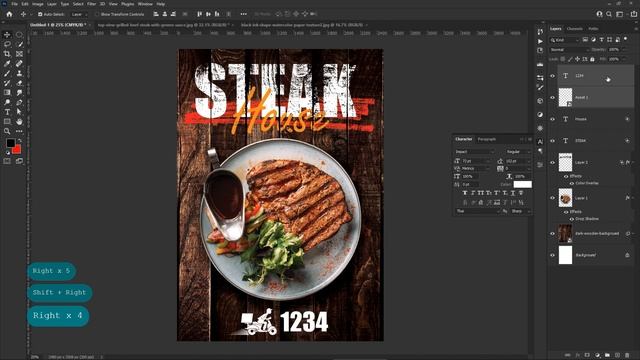Select the Clone Stamp tool
The width and height of the screenshot is (640, 360).
point(19,73)
